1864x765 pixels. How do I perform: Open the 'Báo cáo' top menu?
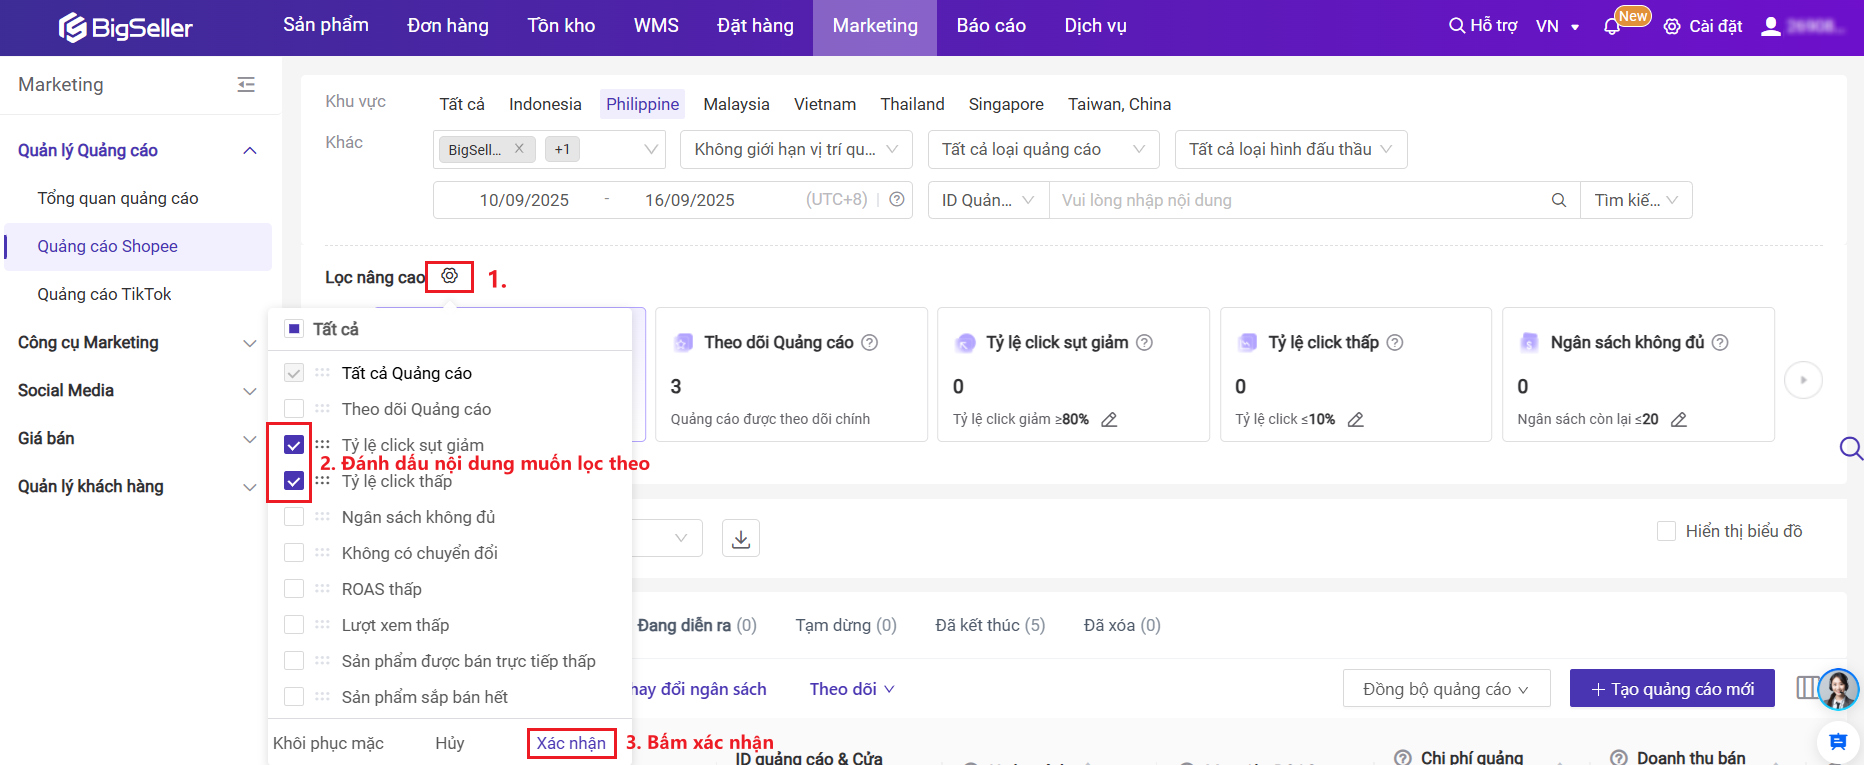click(x=991, y=26)
